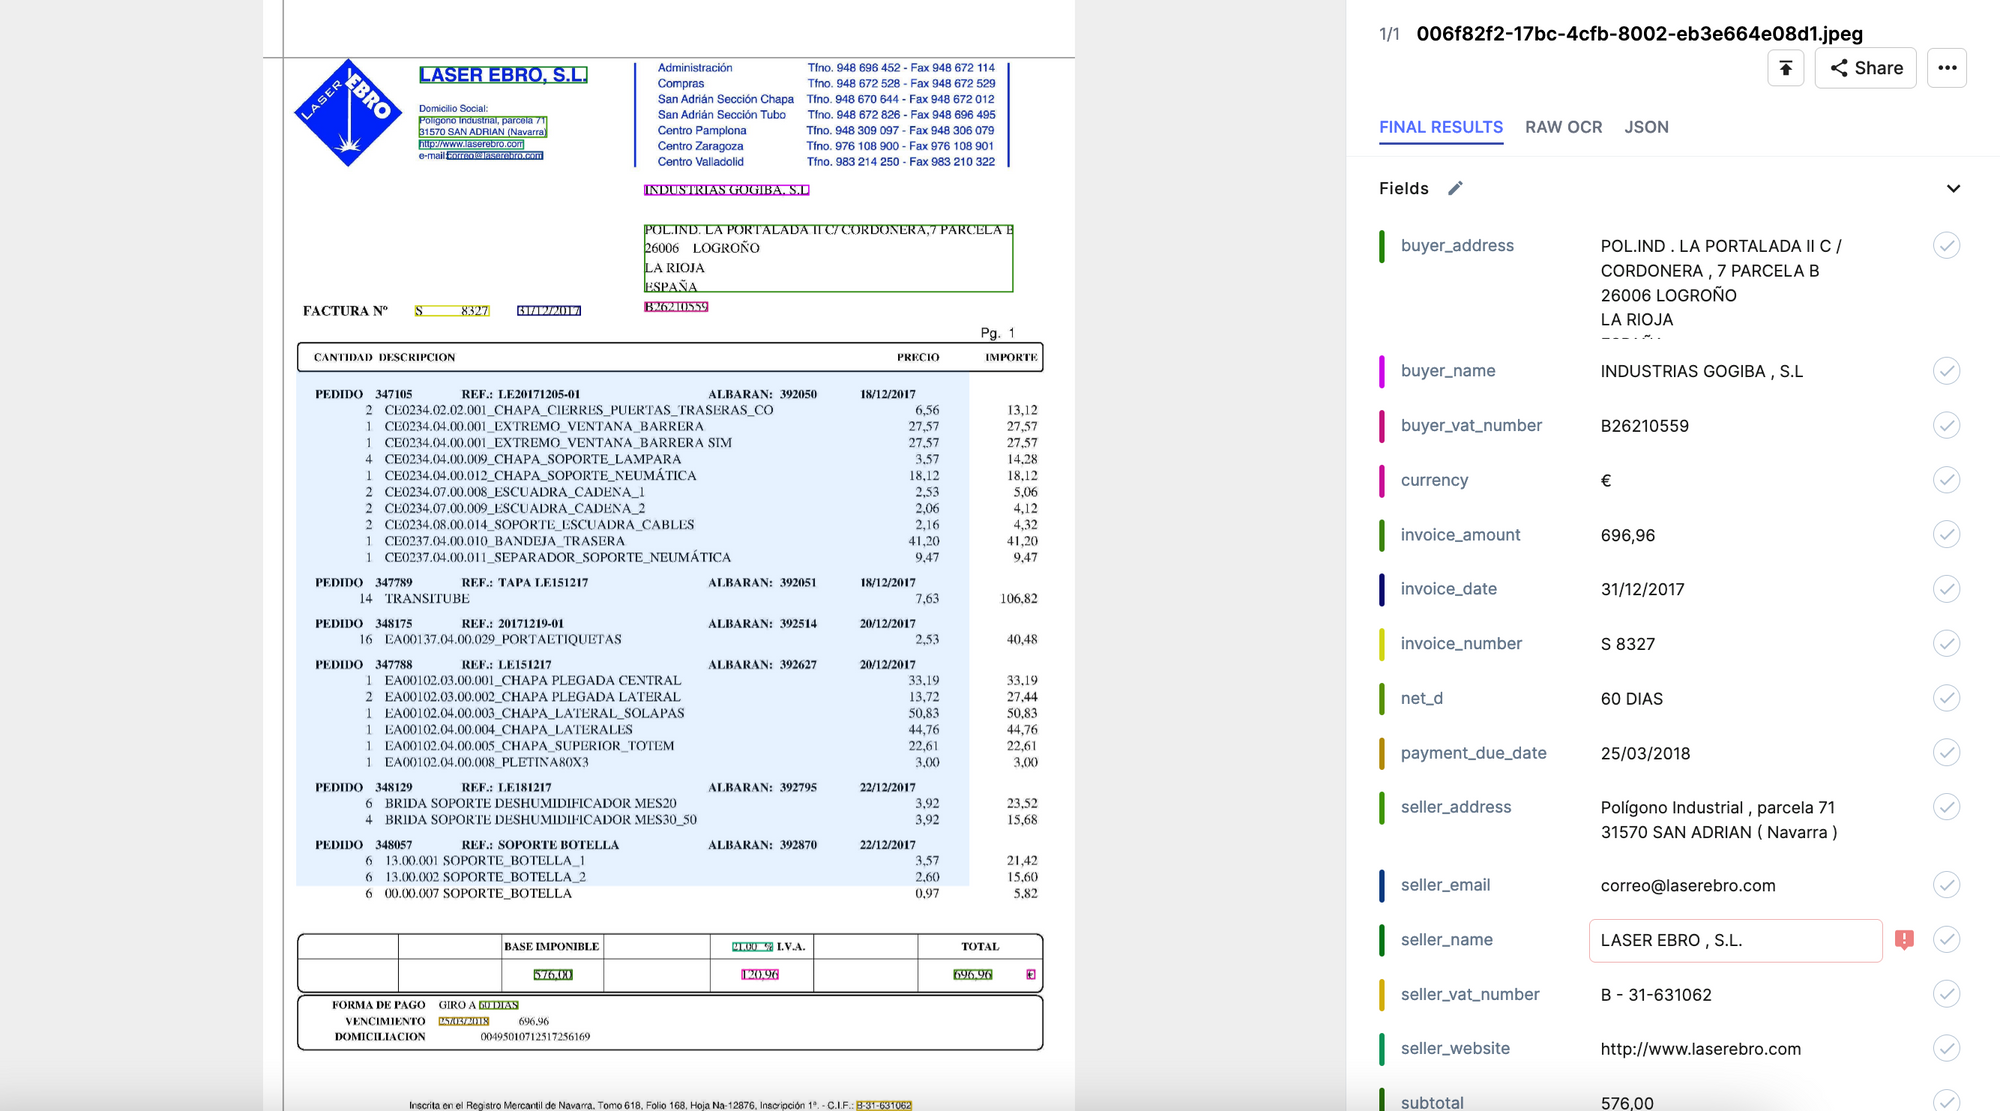
Task: Collapse the Fields section chevron
Action: (1952, 188)
